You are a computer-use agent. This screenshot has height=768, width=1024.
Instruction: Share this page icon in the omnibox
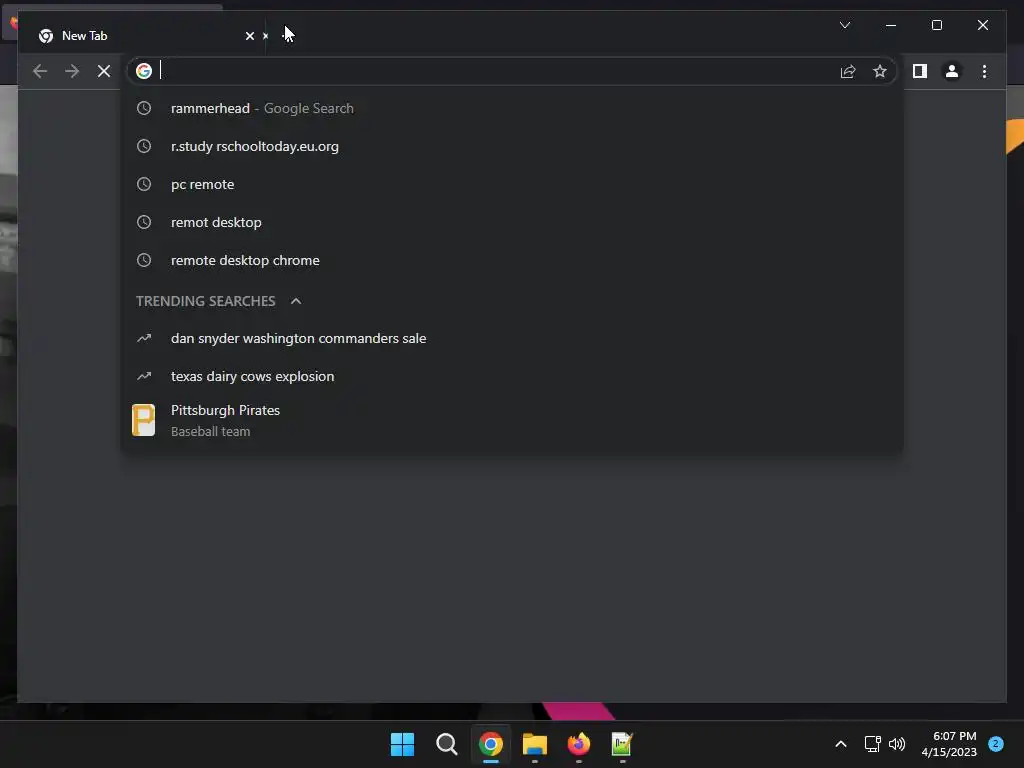point(848,71)
